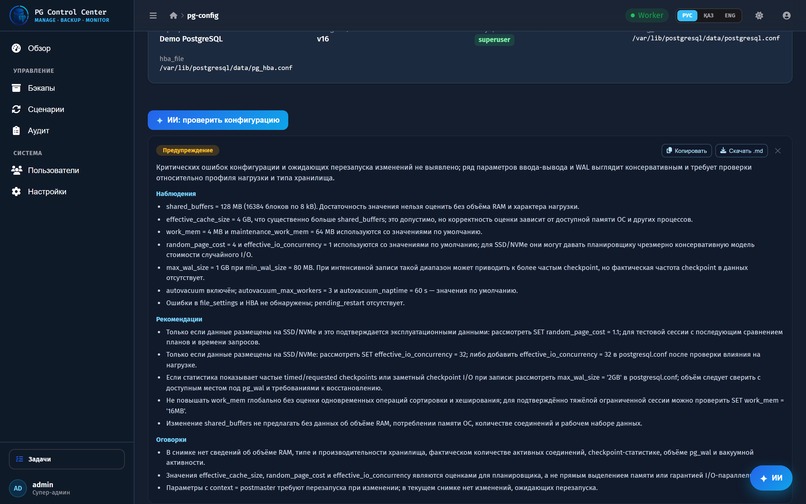Click the hba_file label

[172, 59]
